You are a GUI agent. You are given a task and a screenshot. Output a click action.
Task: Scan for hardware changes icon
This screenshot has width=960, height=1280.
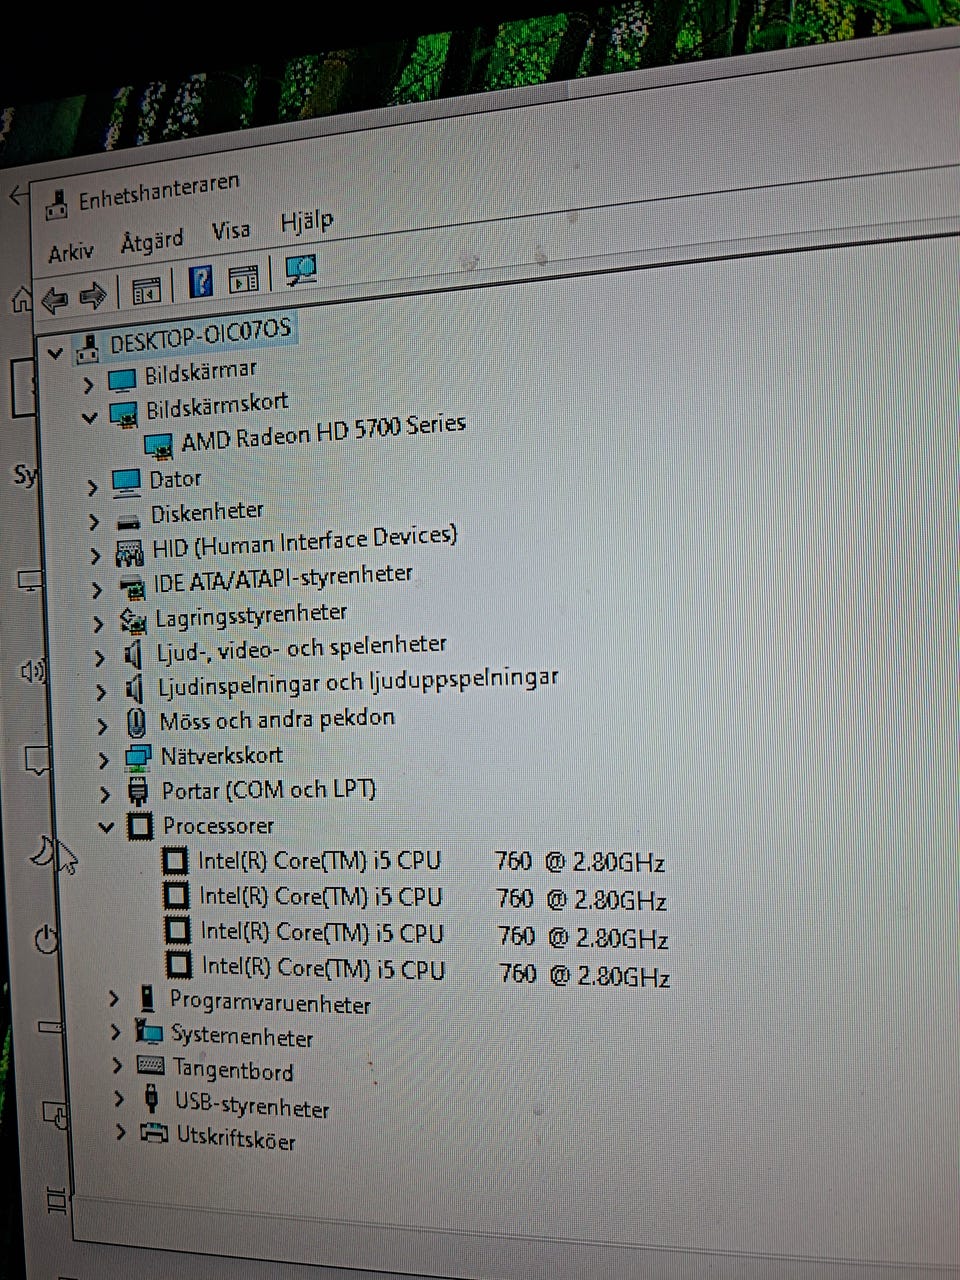301,270
